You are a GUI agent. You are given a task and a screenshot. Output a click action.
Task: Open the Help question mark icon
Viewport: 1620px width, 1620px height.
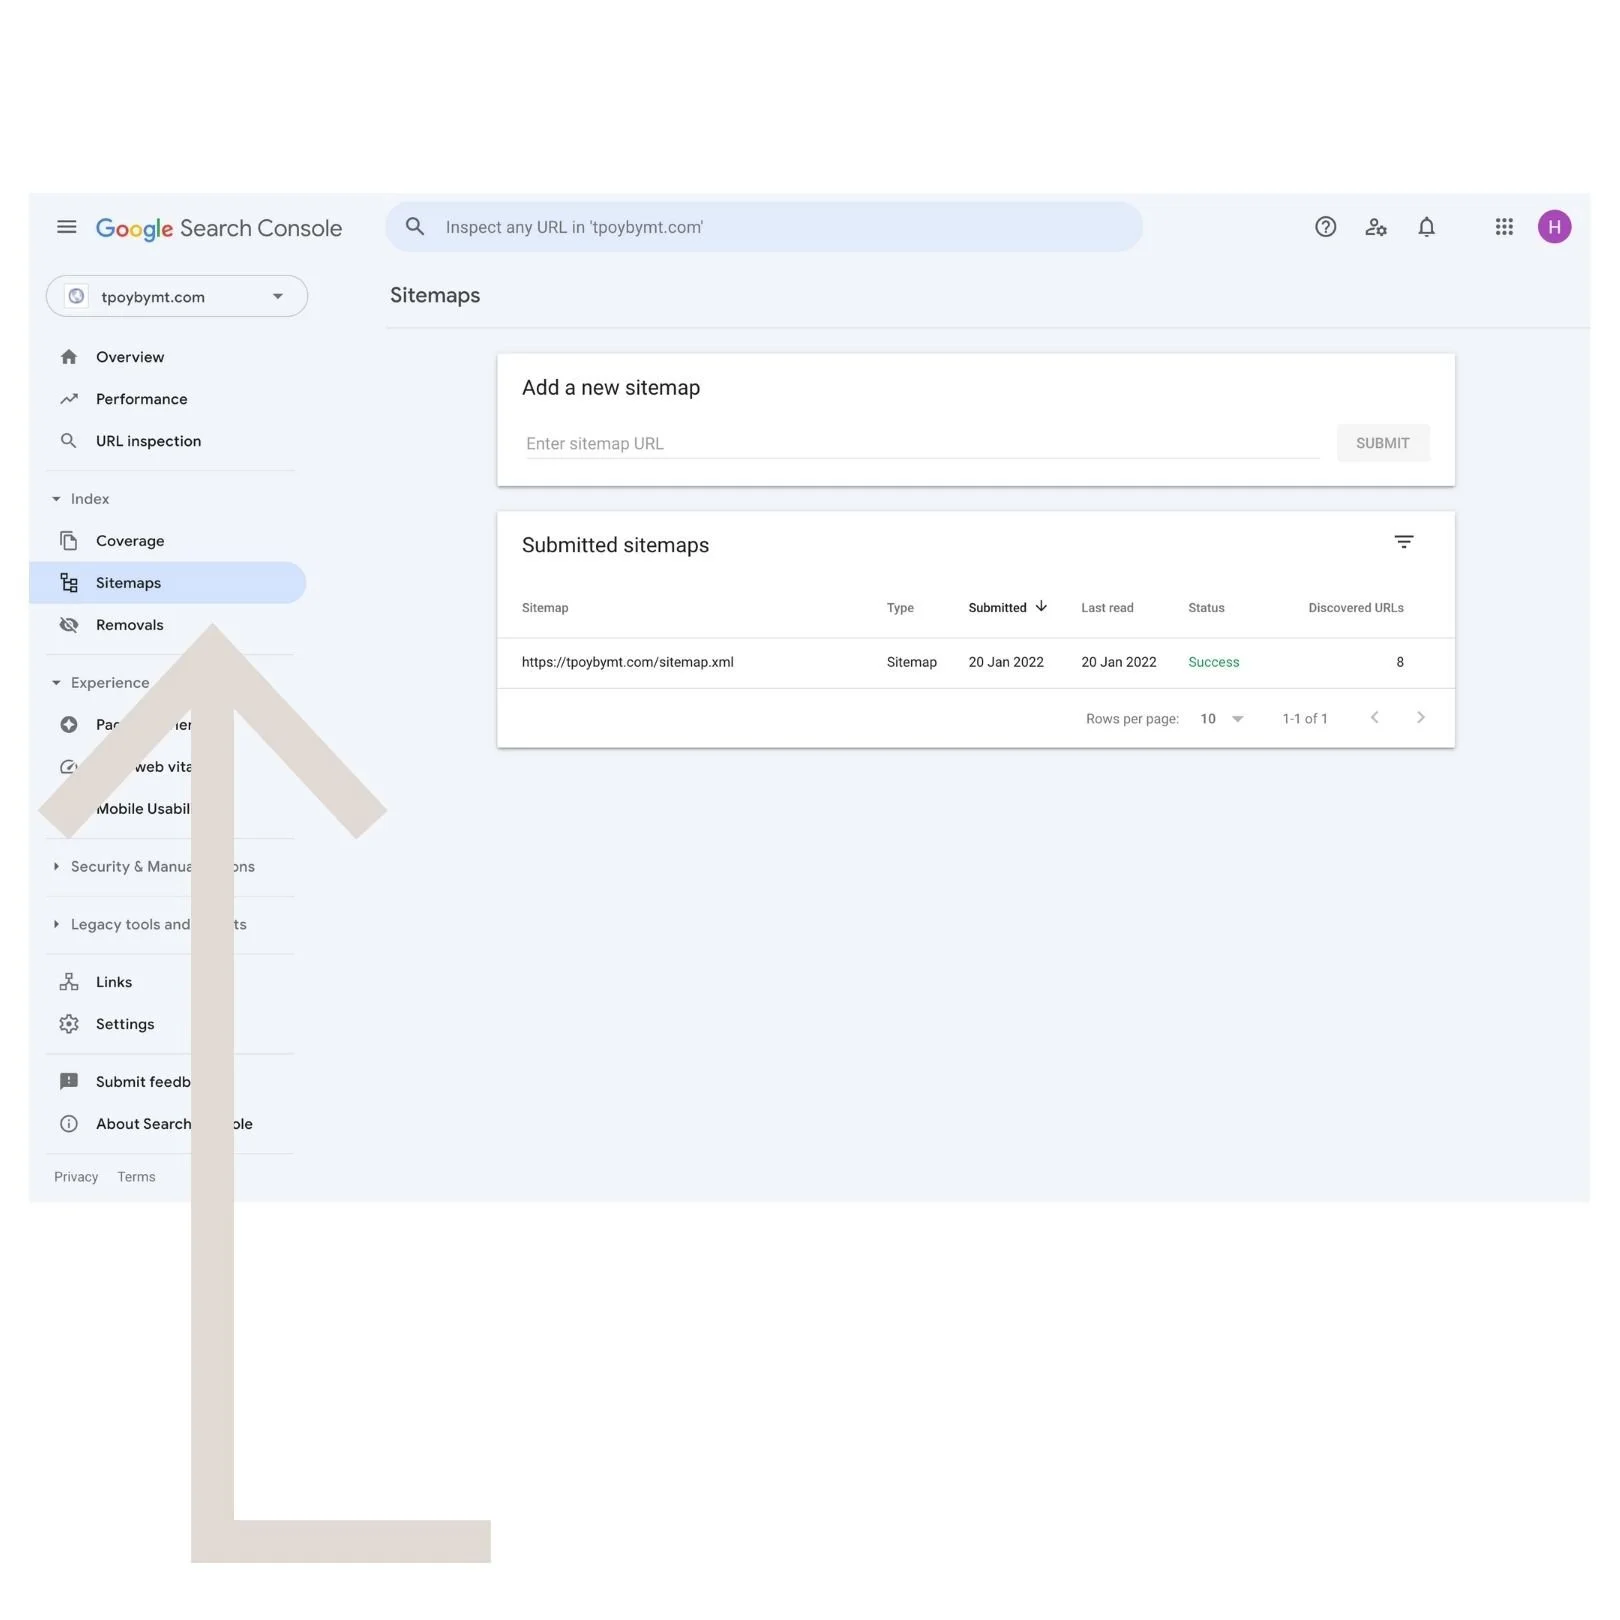coord(1326,227)
